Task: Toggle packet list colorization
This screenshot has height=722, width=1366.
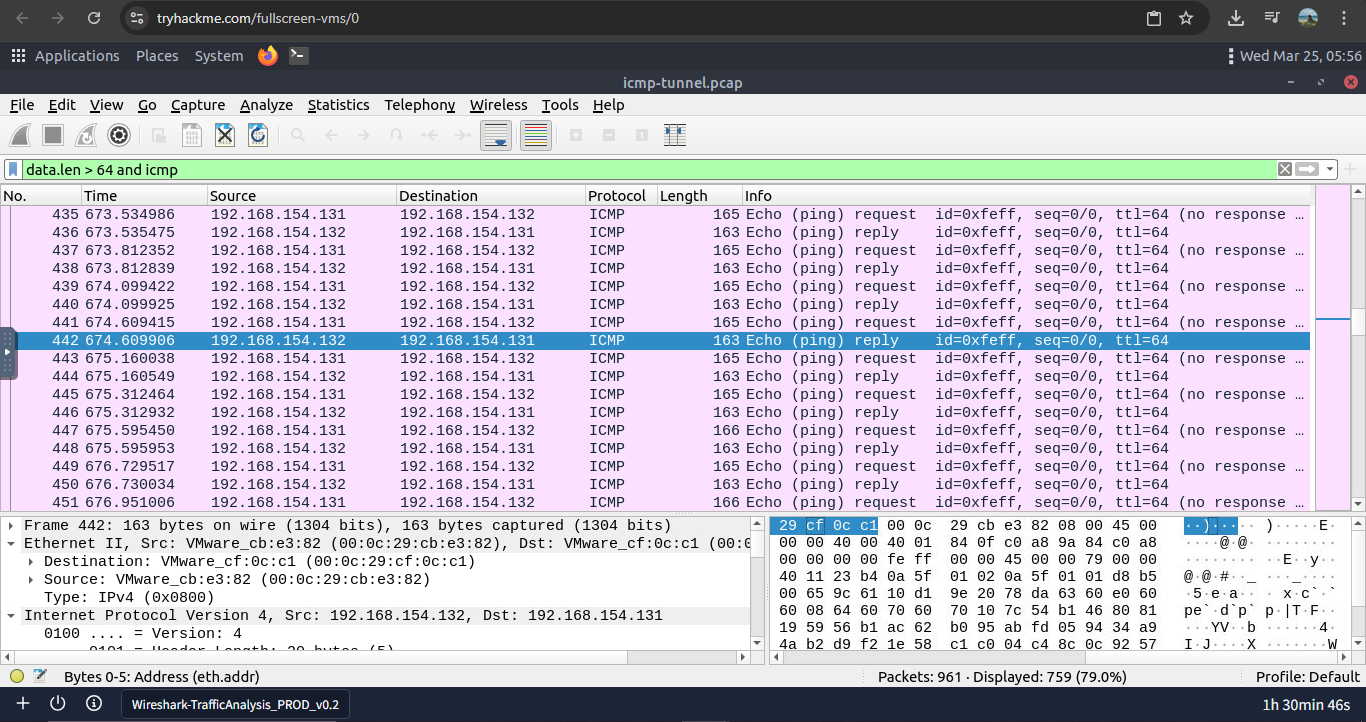Action: 536,135
